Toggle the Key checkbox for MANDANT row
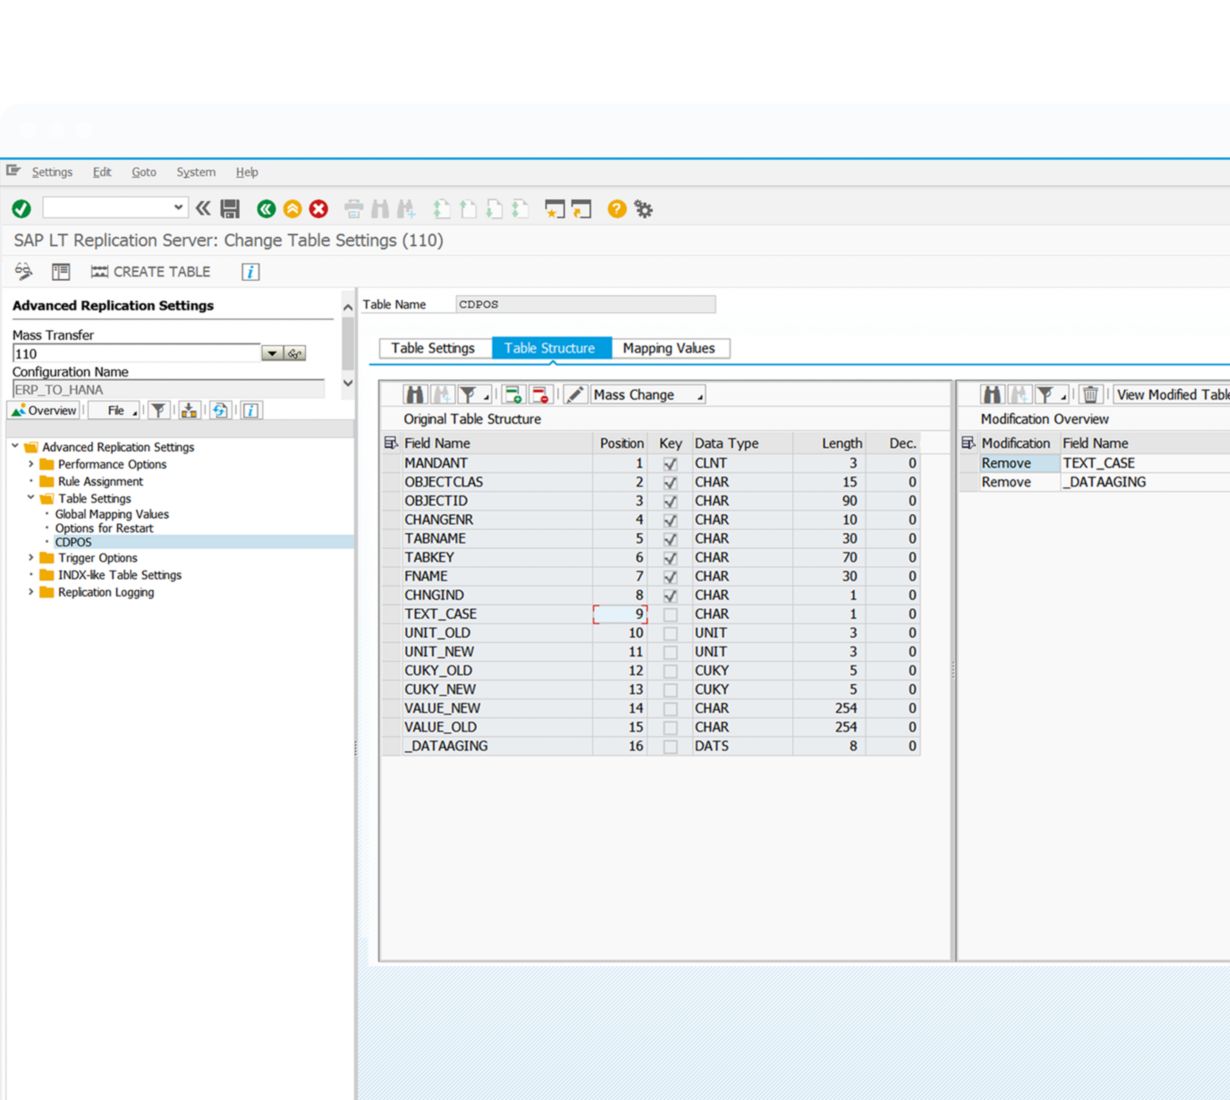1230x1100 pixels. [x=670, y=464]
